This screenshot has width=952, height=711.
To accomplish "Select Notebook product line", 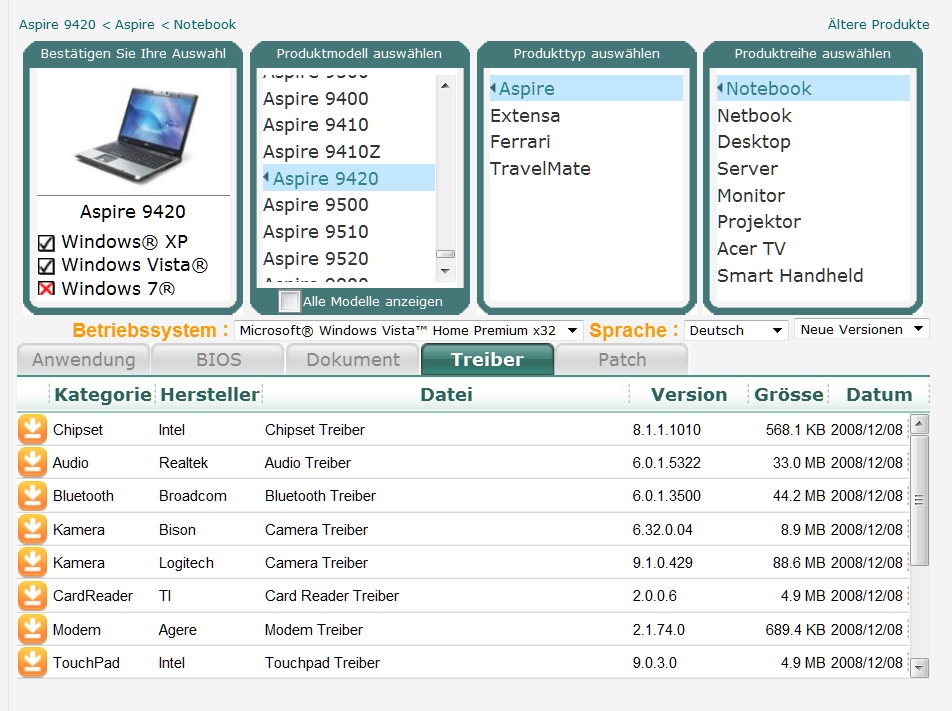I will pos(813,89).
